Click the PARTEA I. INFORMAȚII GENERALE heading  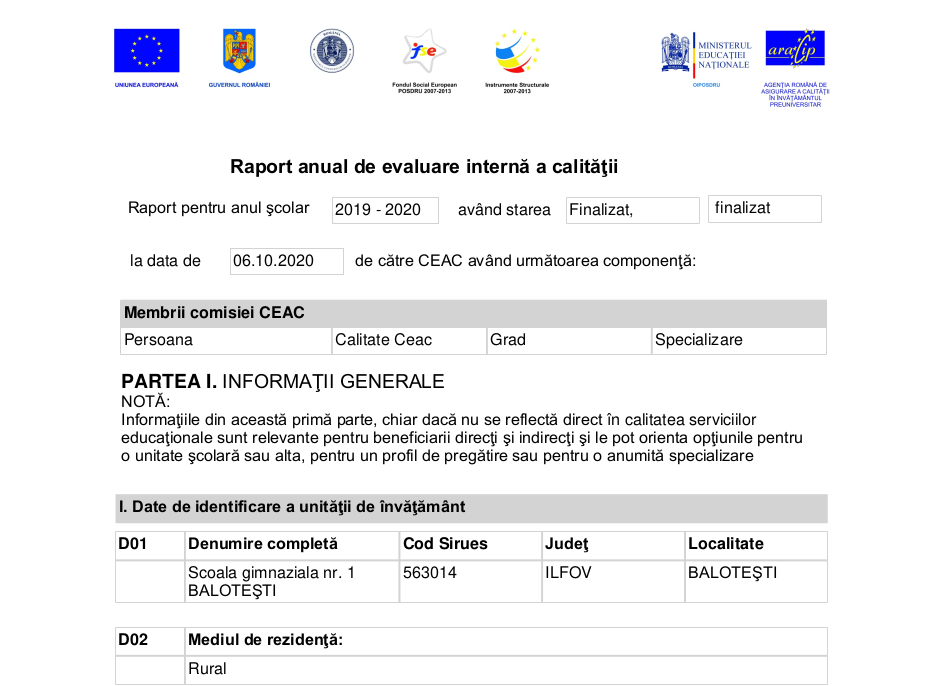(x=283, y=381)
